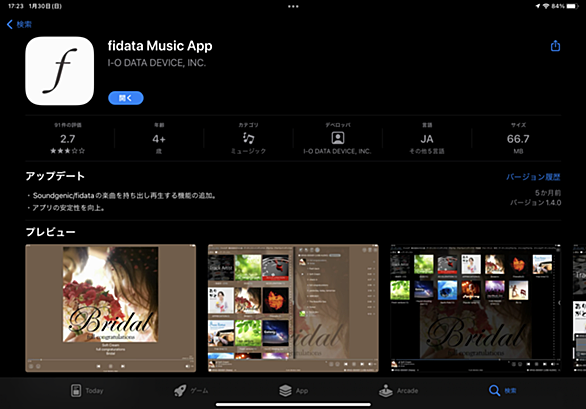The width and height of the screenshot is (586, 409).
Task: Tap the developer person icon
Action: (x=337, y=138)
